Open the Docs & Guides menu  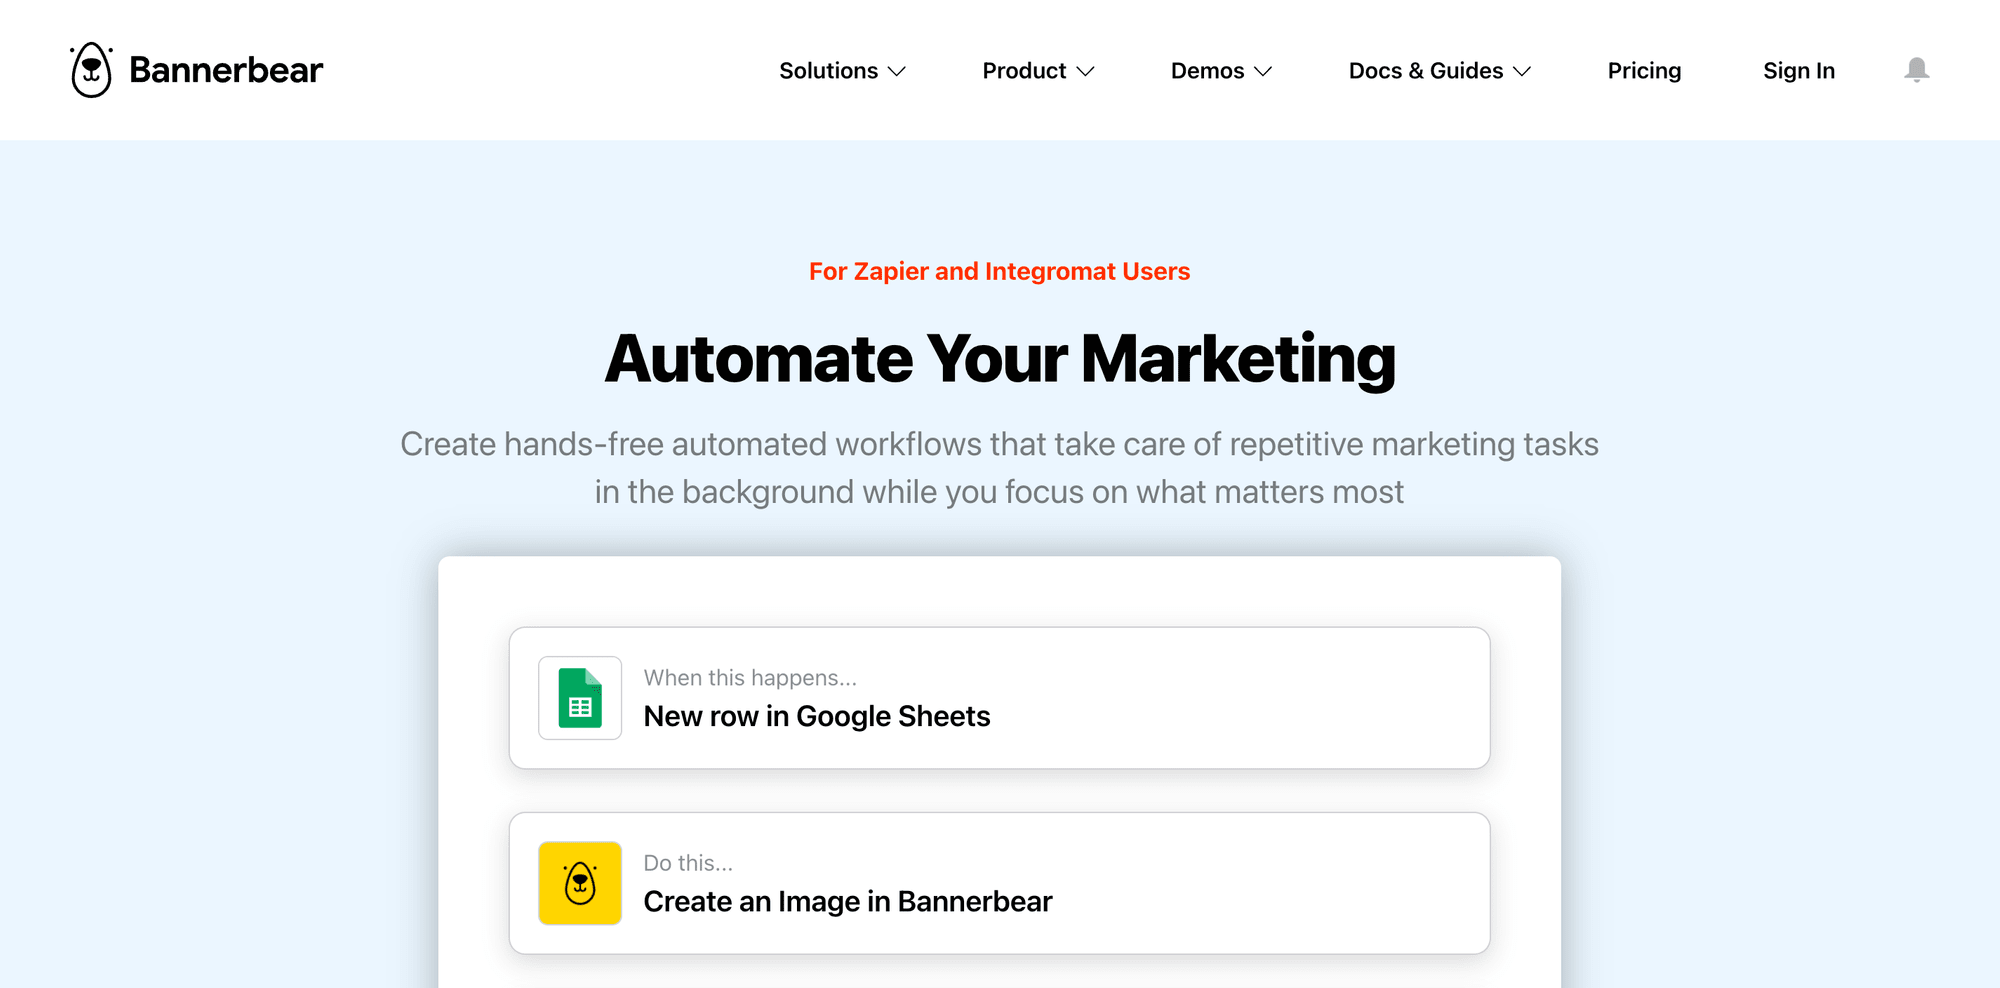coord(1440,71)
